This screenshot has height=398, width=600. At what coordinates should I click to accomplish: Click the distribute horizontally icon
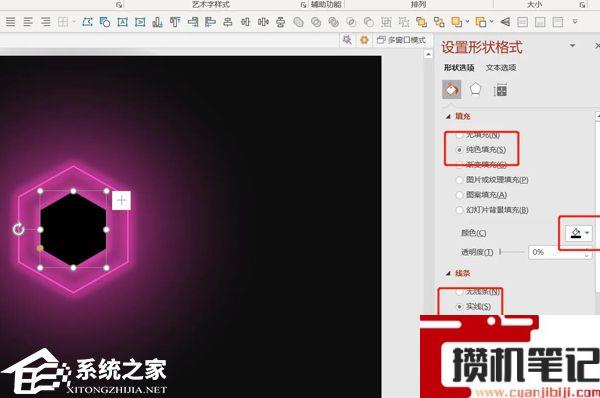coord(263,22)
